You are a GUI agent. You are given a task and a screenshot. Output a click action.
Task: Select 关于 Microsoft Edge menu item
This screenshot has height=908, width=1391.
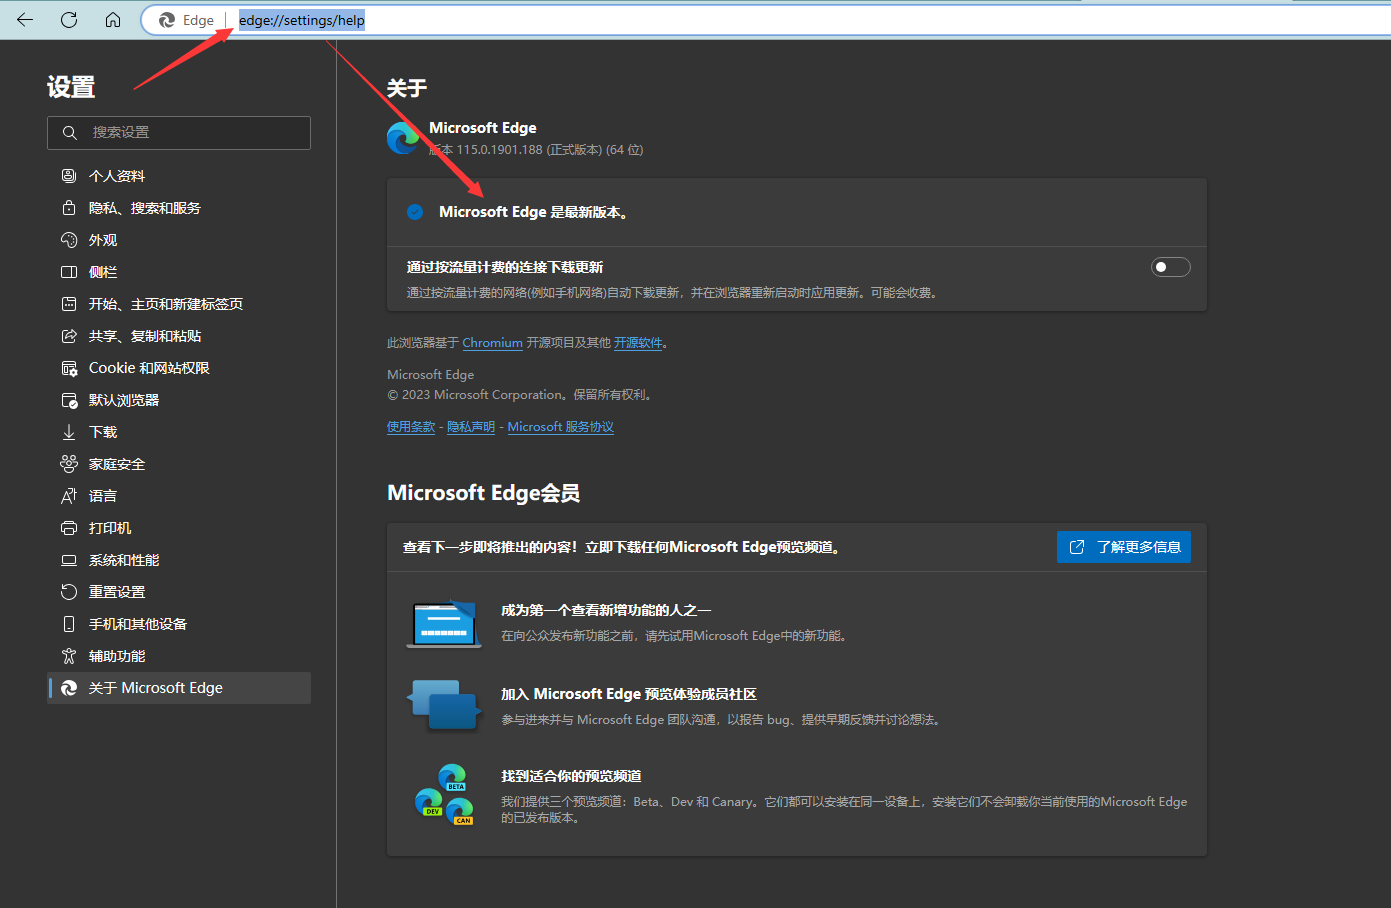[179, 688]
